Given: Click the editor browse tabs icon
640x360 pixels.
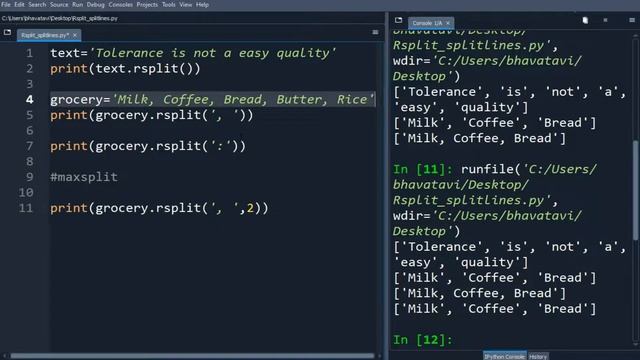Looking at the screenshot, I should [x=7, y=32].
